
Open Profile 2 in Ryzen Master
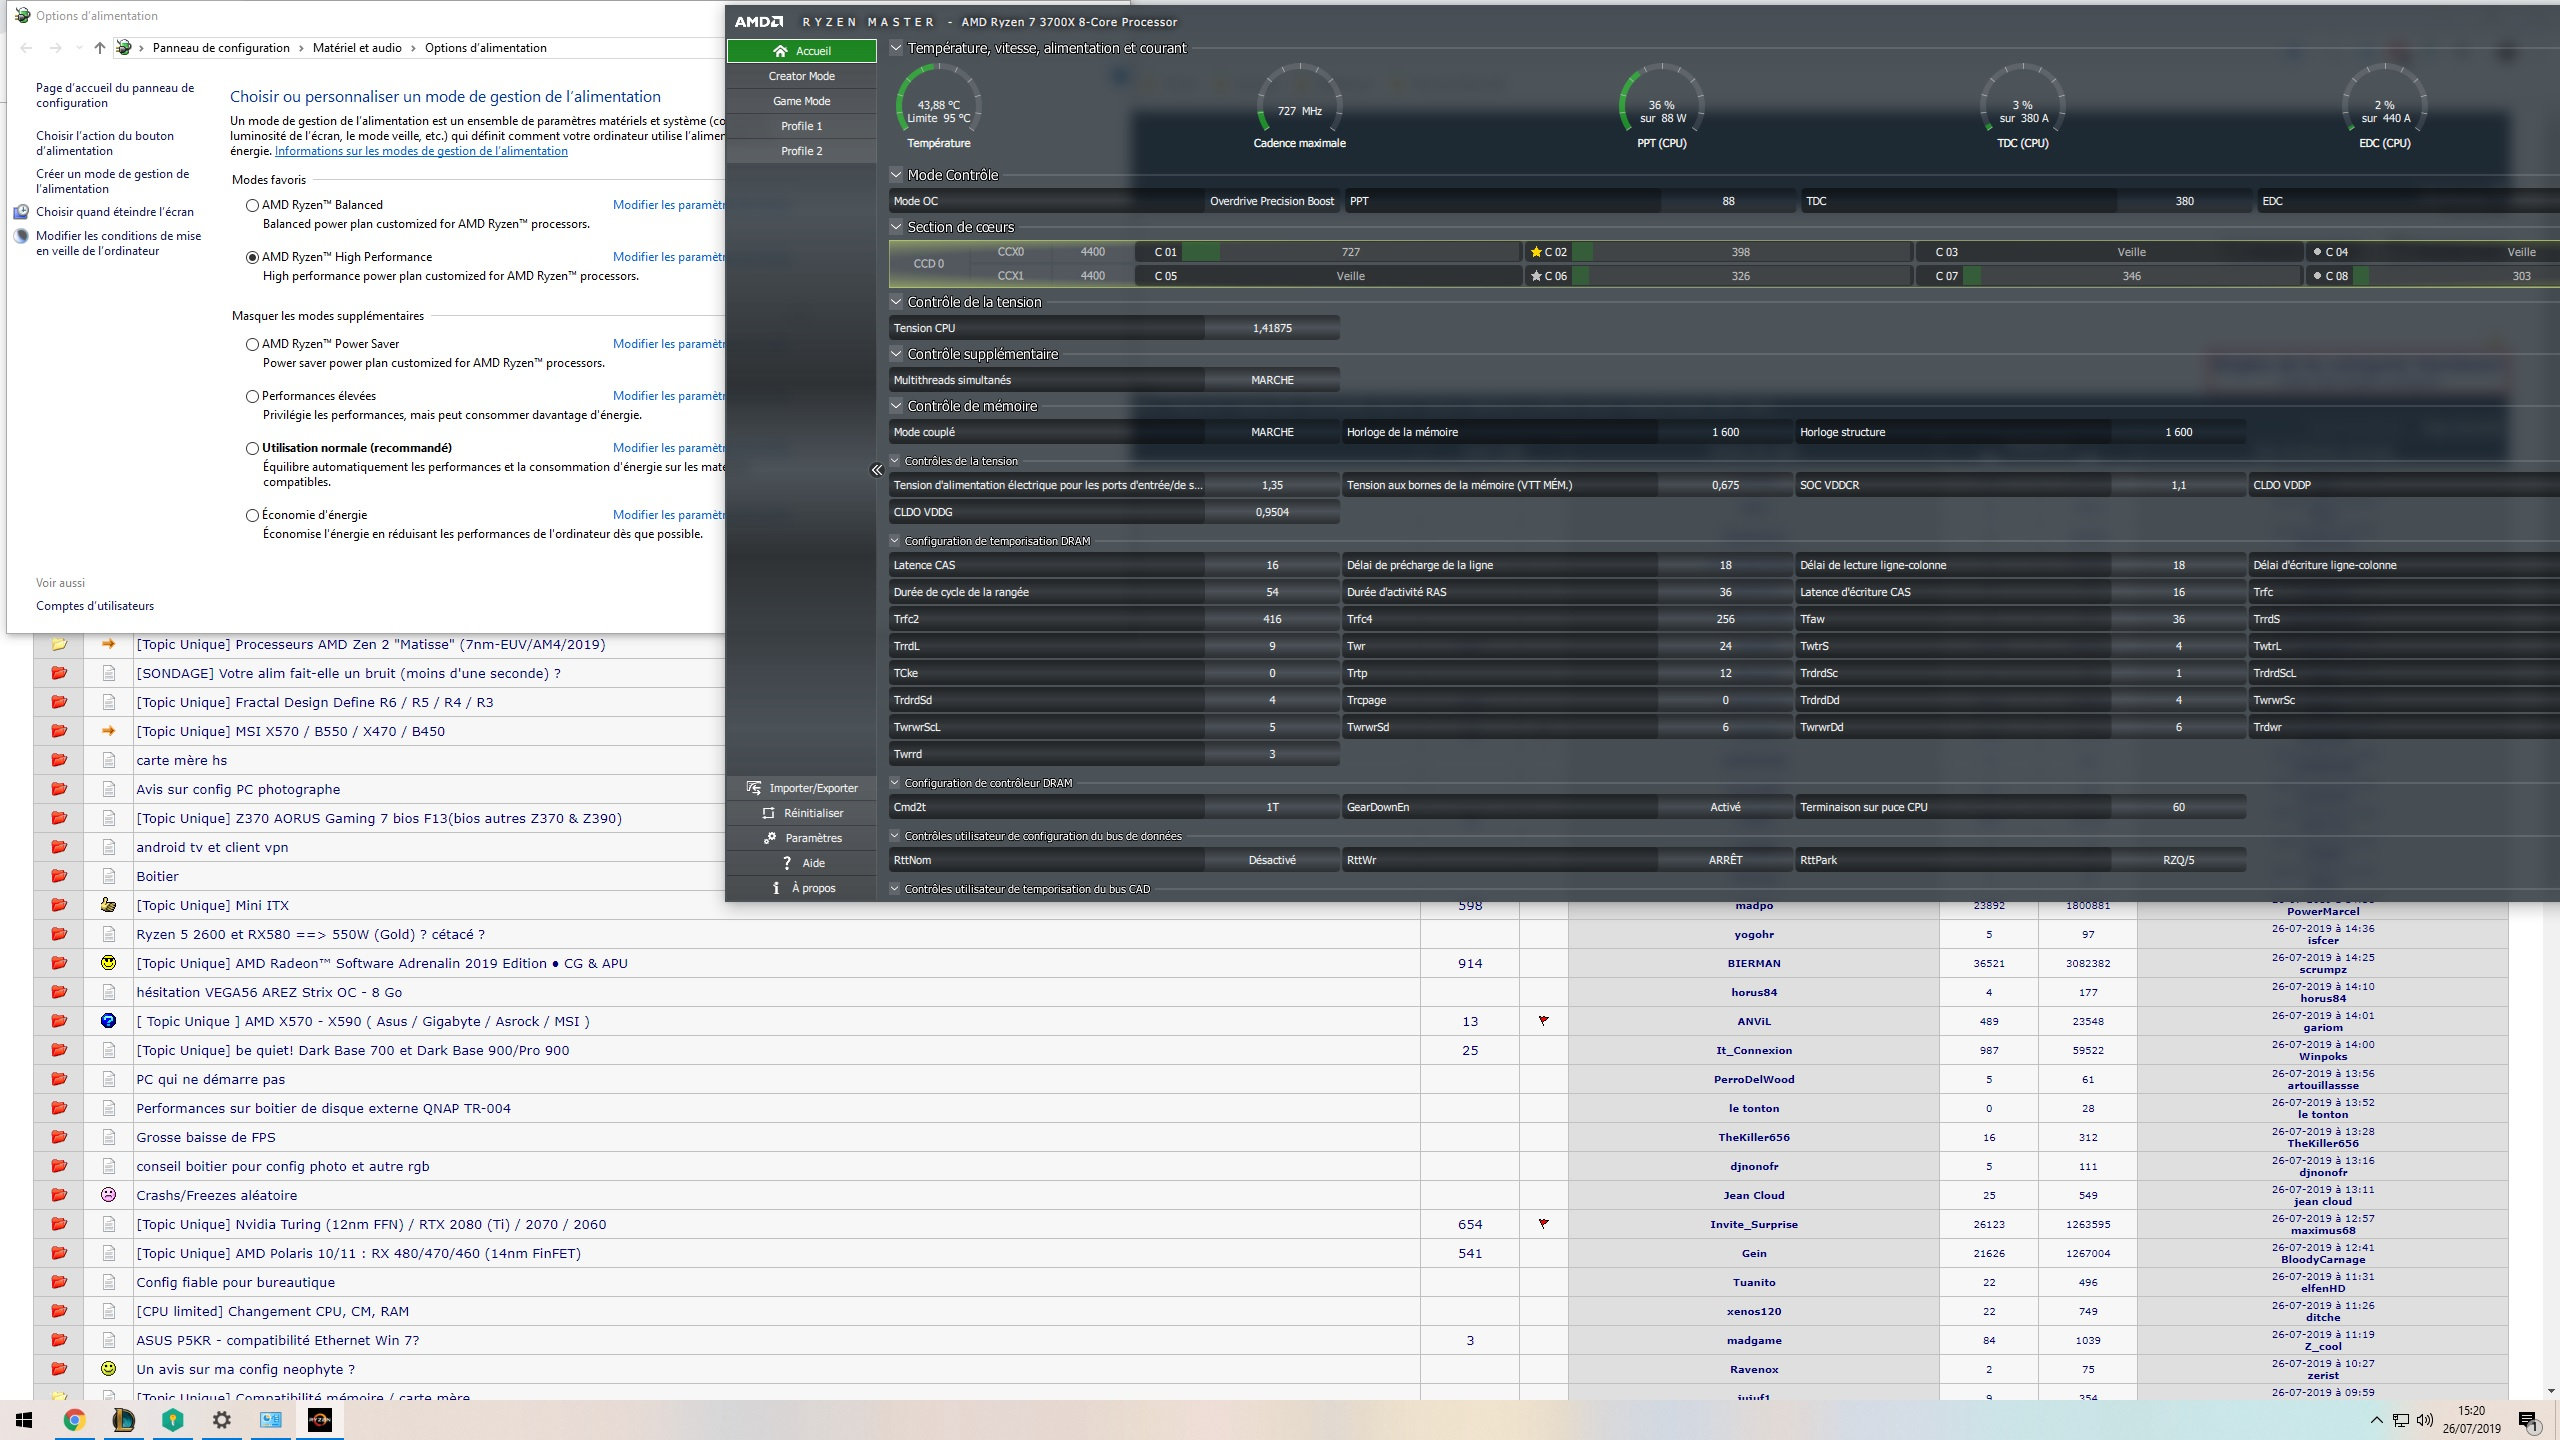click(x=802, y=151)
